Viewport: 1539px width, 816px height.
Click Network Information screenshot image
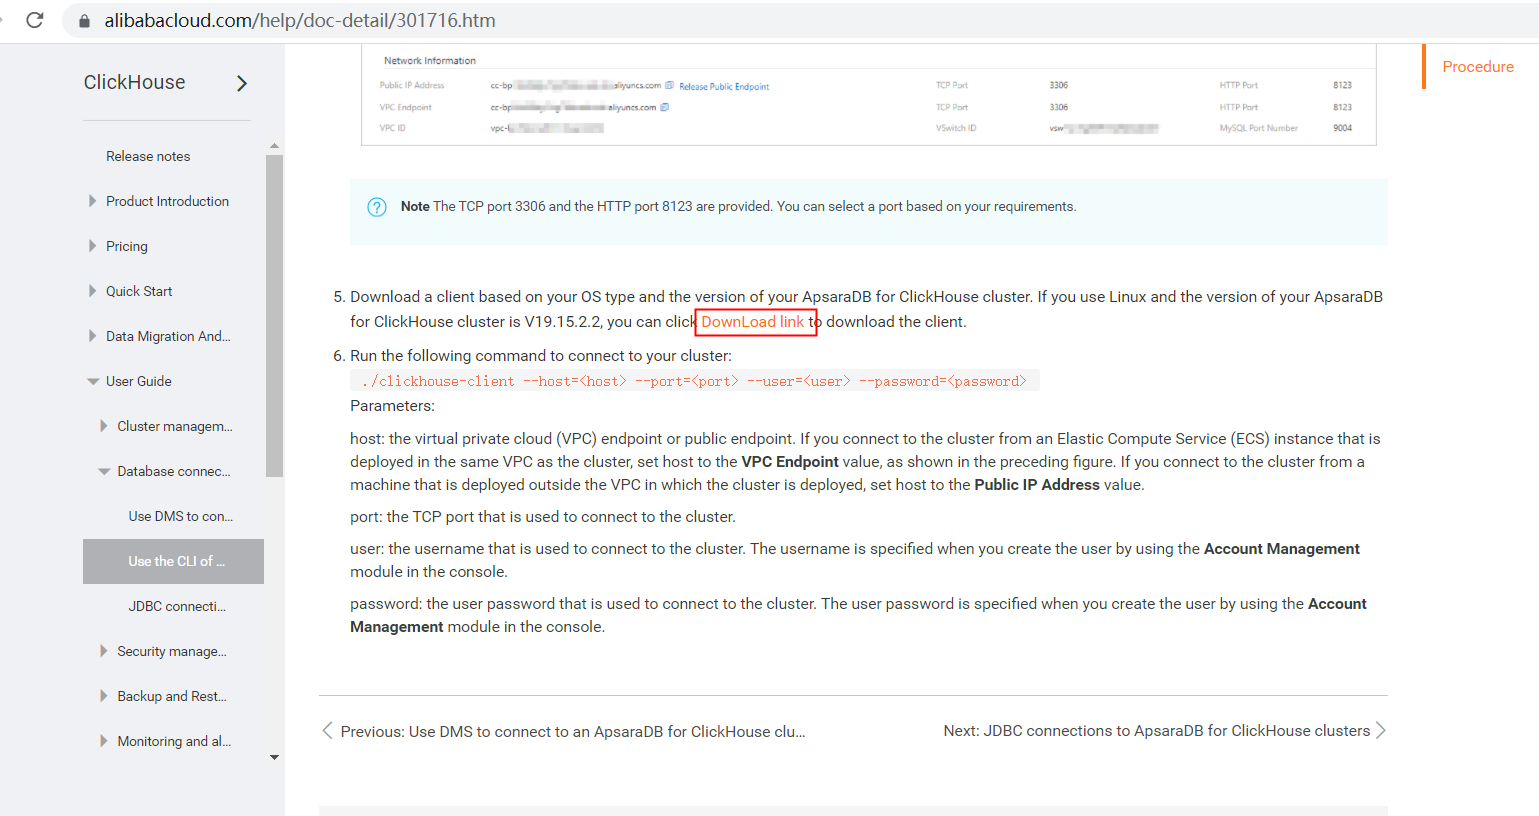click(869, 95)
